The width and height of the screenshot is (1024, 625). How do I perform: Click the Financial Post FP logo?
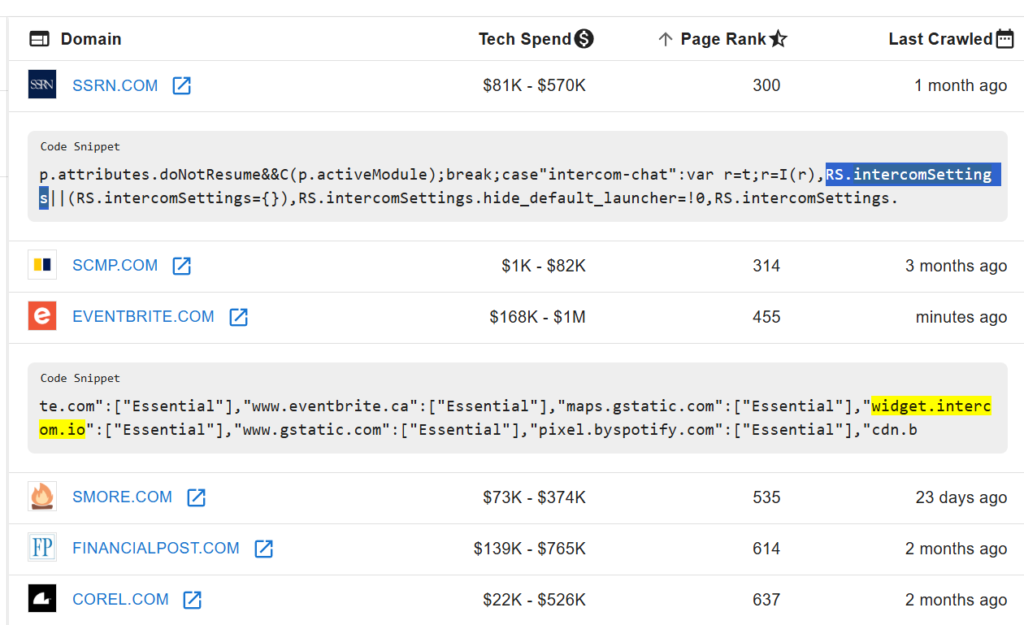click(42, 549)
